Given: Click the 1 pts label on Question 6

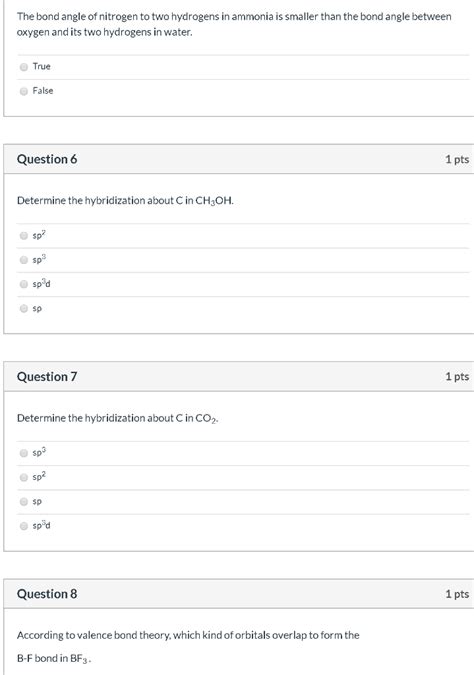Looking at the screenshot, I should pos(457,159).
